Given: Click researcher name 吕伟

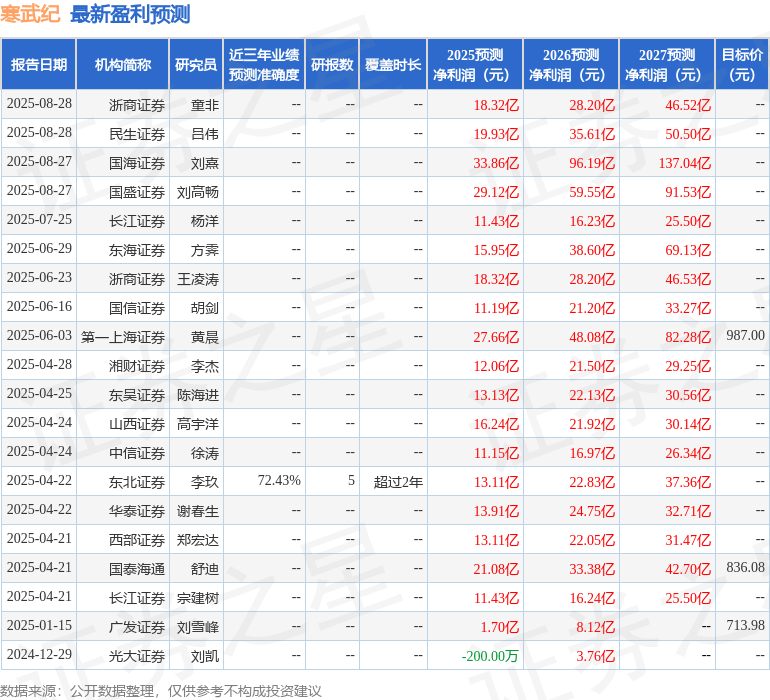Looking at the screenshot, I should (205, 134).
